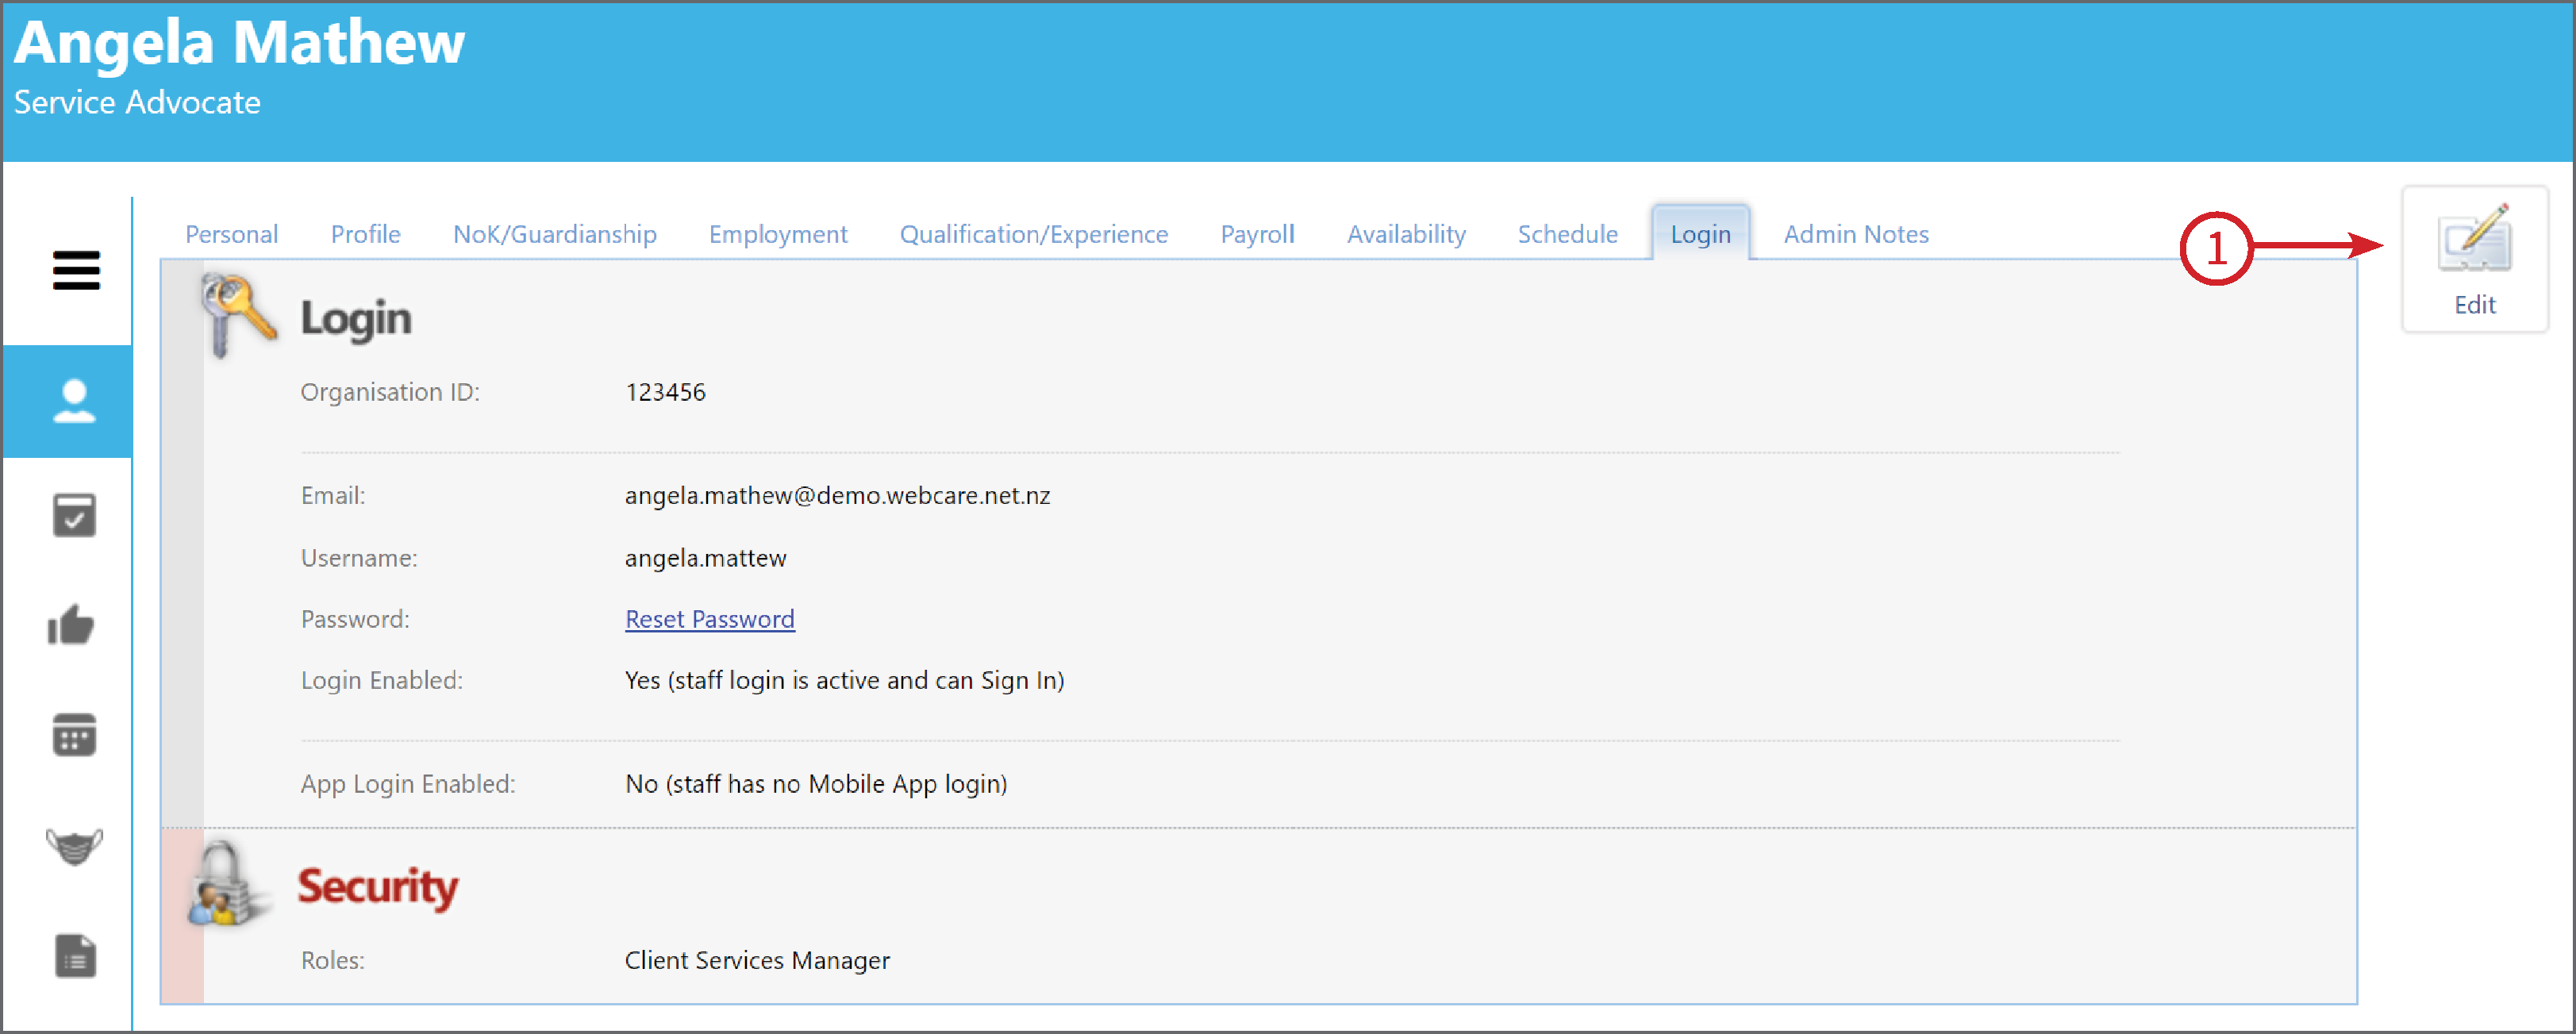Go to the NoK/Guardianship tab

coord(555,234)
